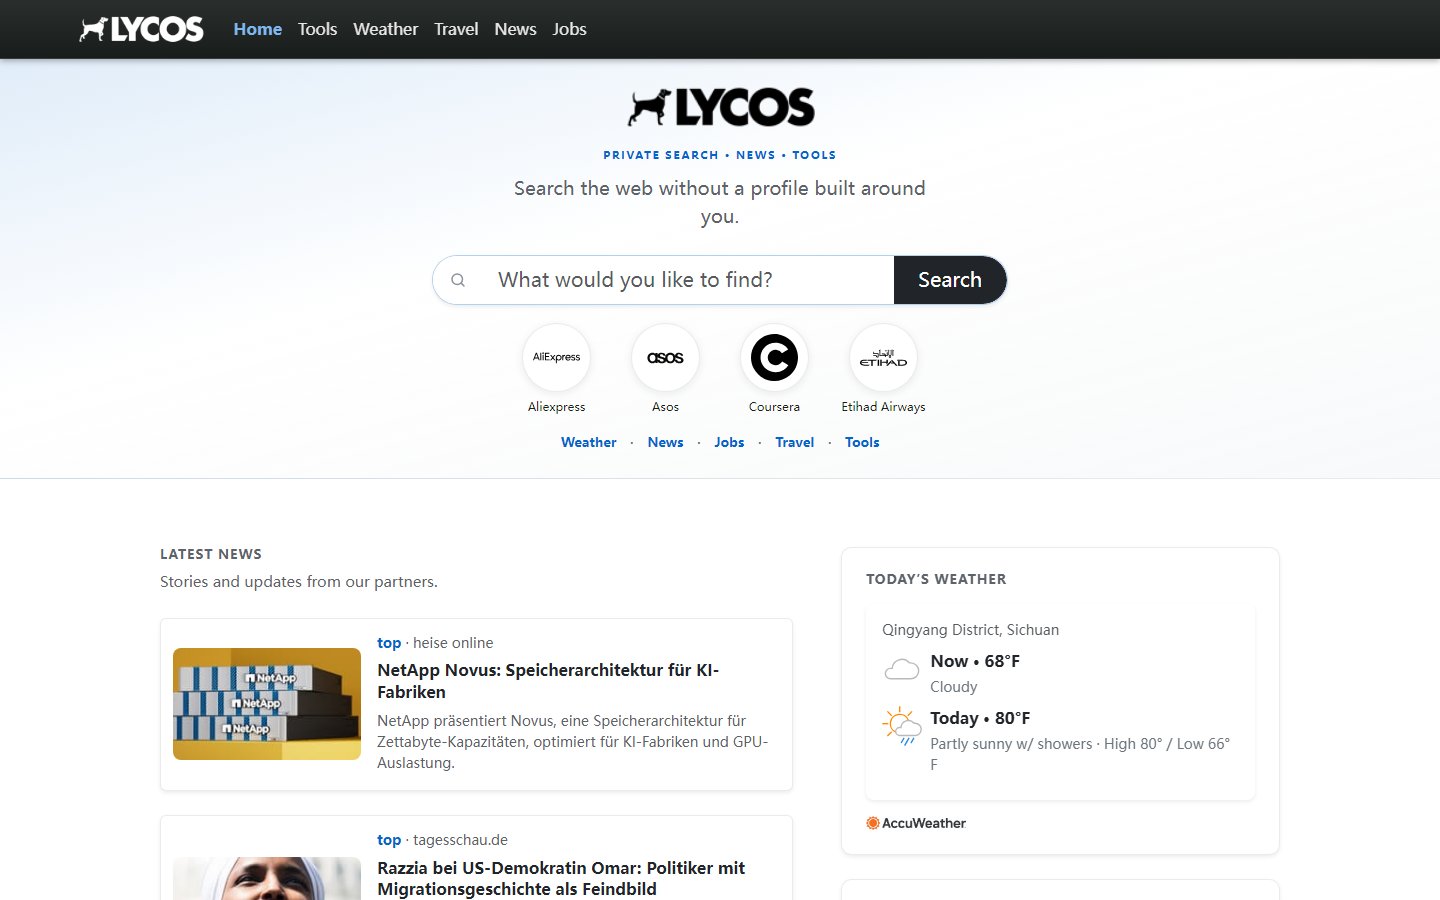Open the Aliexpress shortcut icon
This screenshot has height=900, width=1440.
pos(556,357)
